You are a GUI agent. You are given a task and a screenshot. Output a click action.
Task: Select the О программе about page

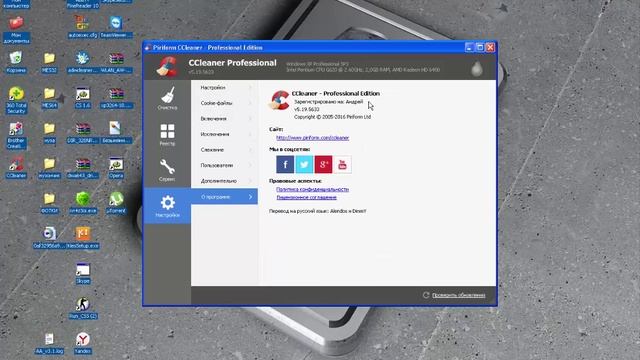tap(224, 197)
